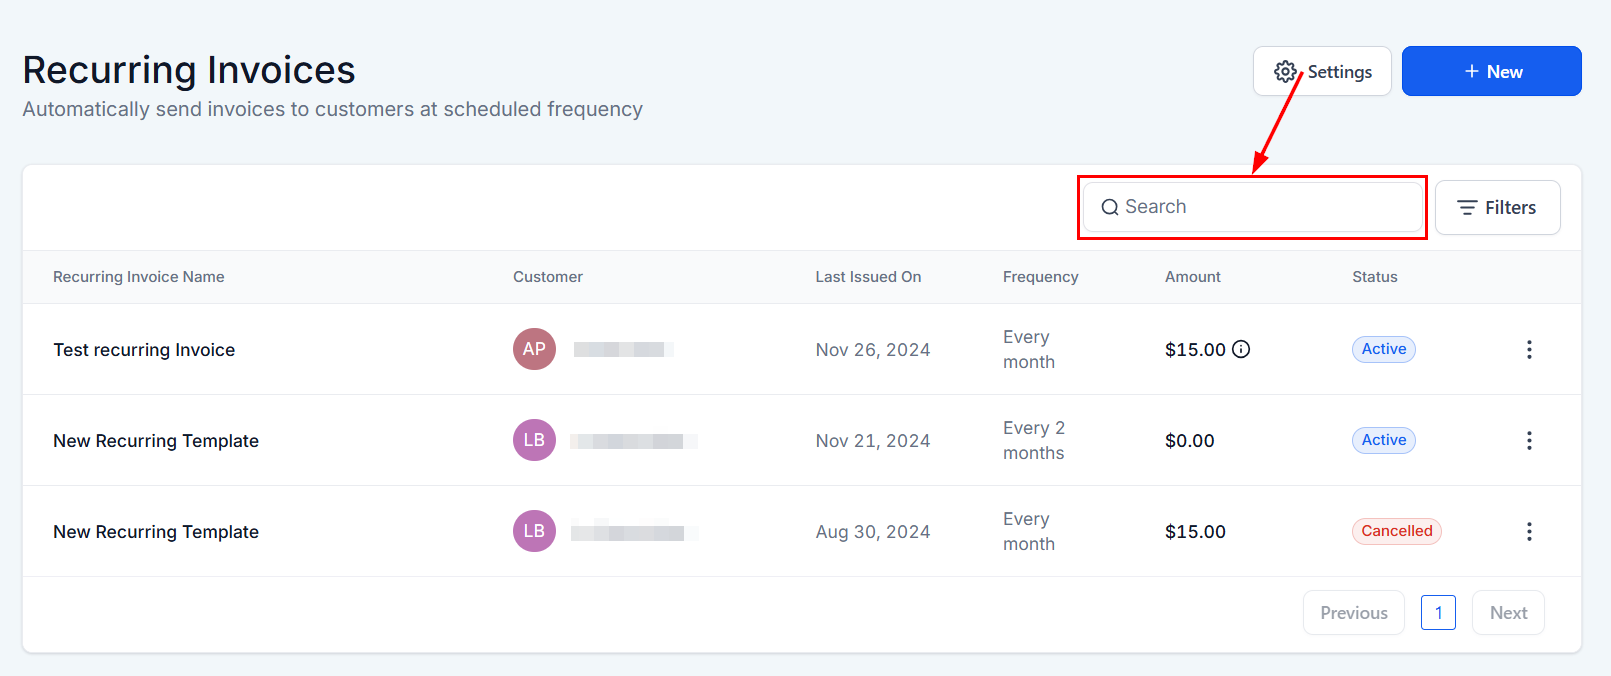Open Test recurring Invoice entry
Screen dimensions: 1611x676
coord(144,350)
